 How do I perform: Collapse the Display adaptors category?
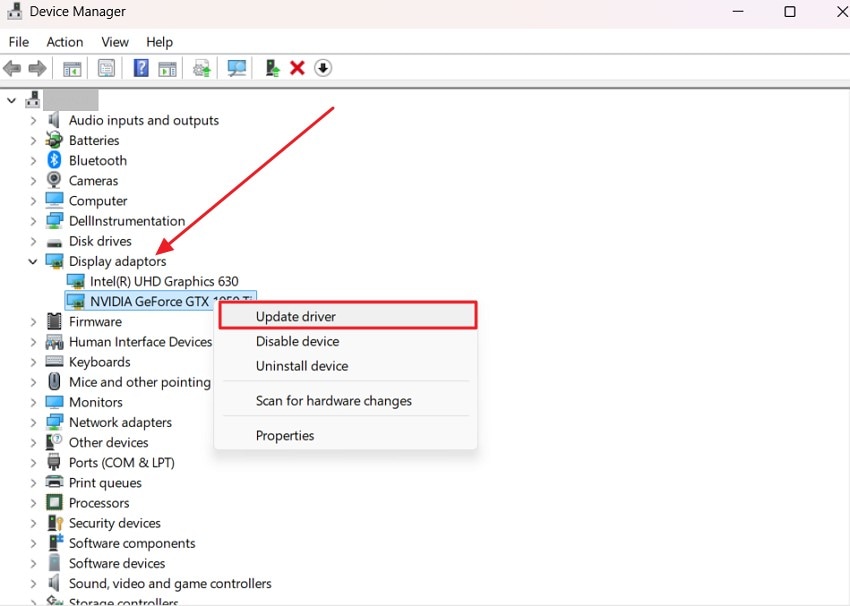31,261
